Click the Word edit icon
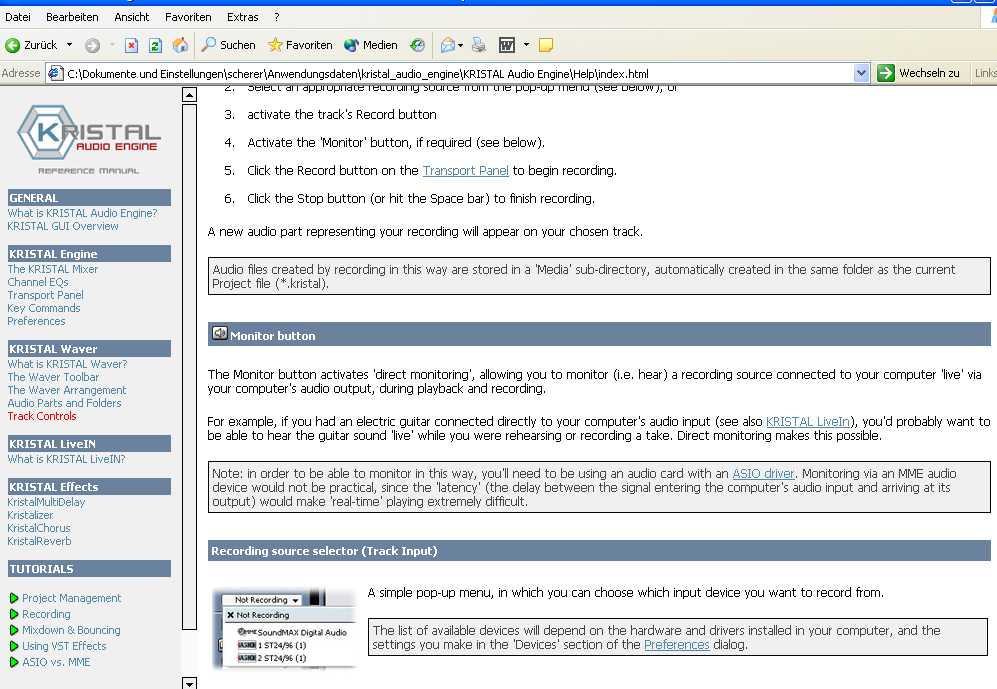The image size is (997, 689). (507, 45)
